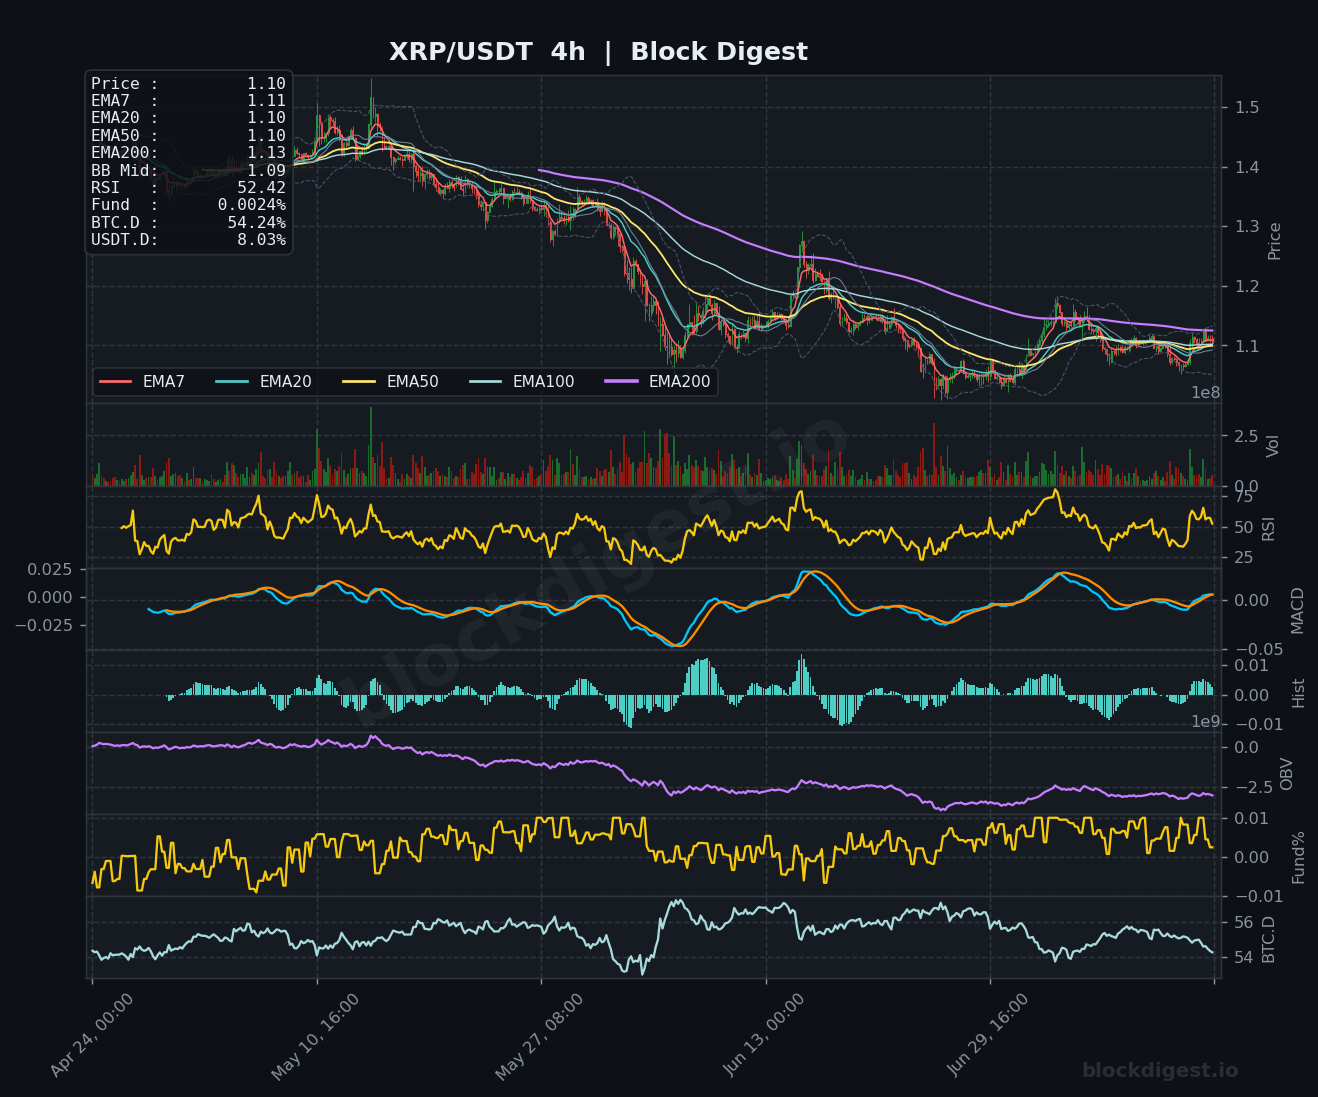Image resolution: width=1318 pixels, height=1097 pixels.
Task: Select the EMA50 legend entry
Action: click(391, 382)
